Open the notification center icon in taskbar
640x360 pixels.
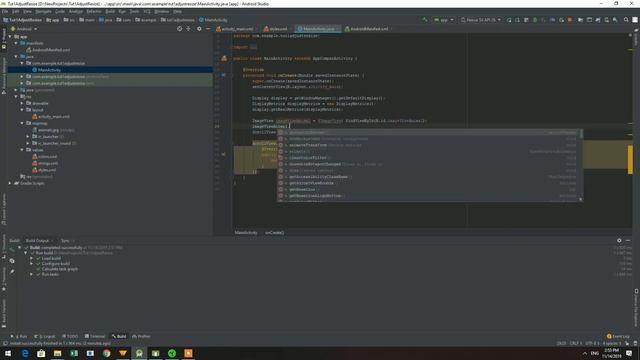click(x=629, y=353)
